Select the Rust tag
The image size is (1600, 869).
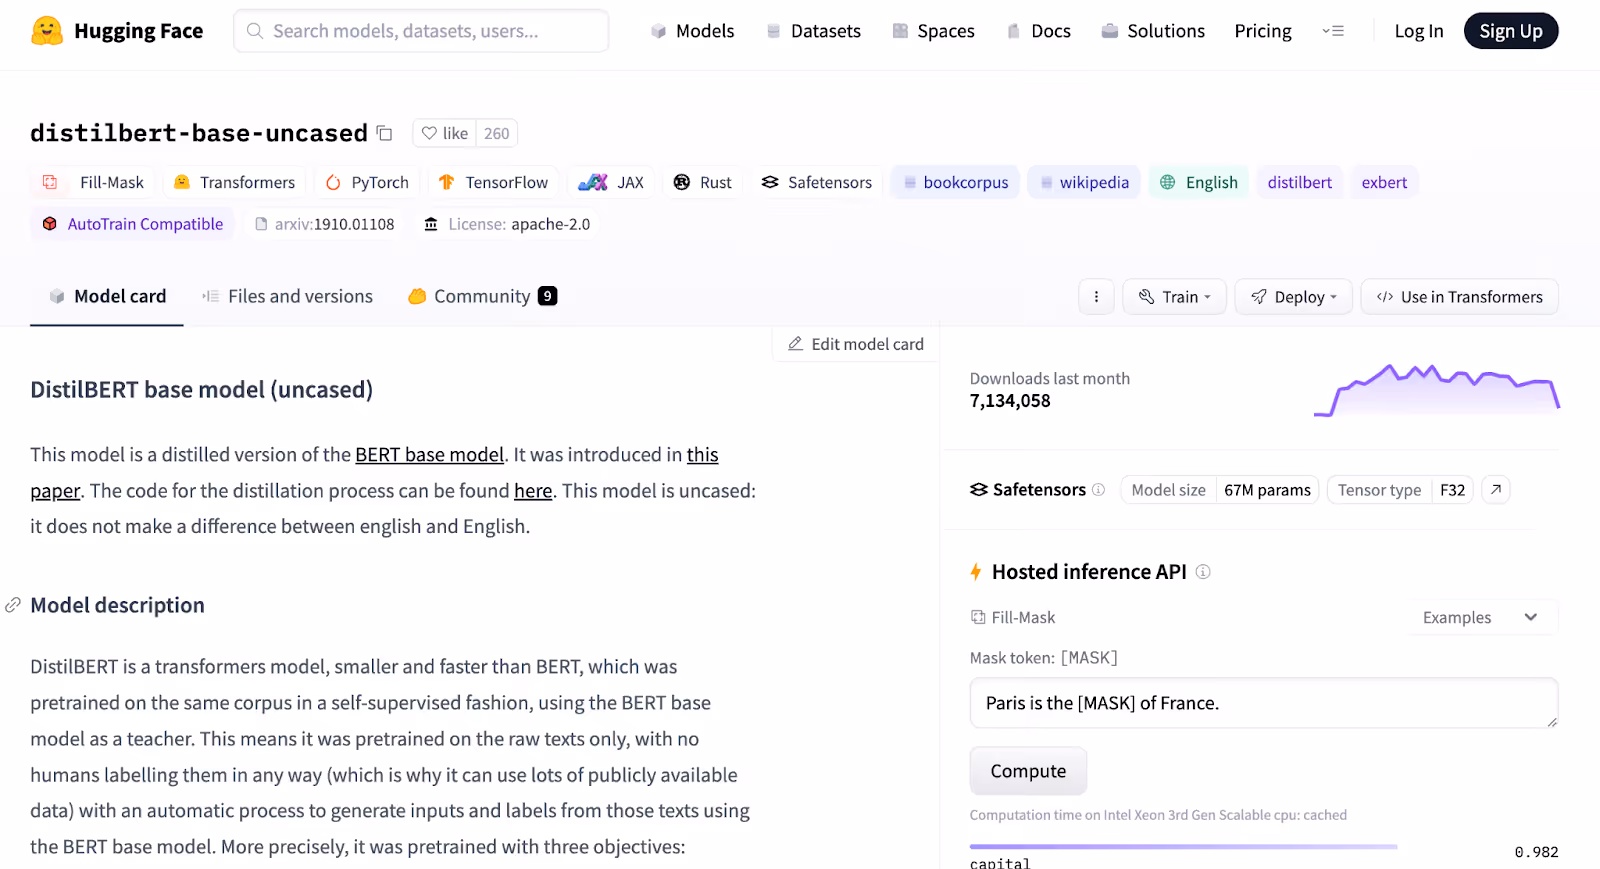click(x=703, y=182)
